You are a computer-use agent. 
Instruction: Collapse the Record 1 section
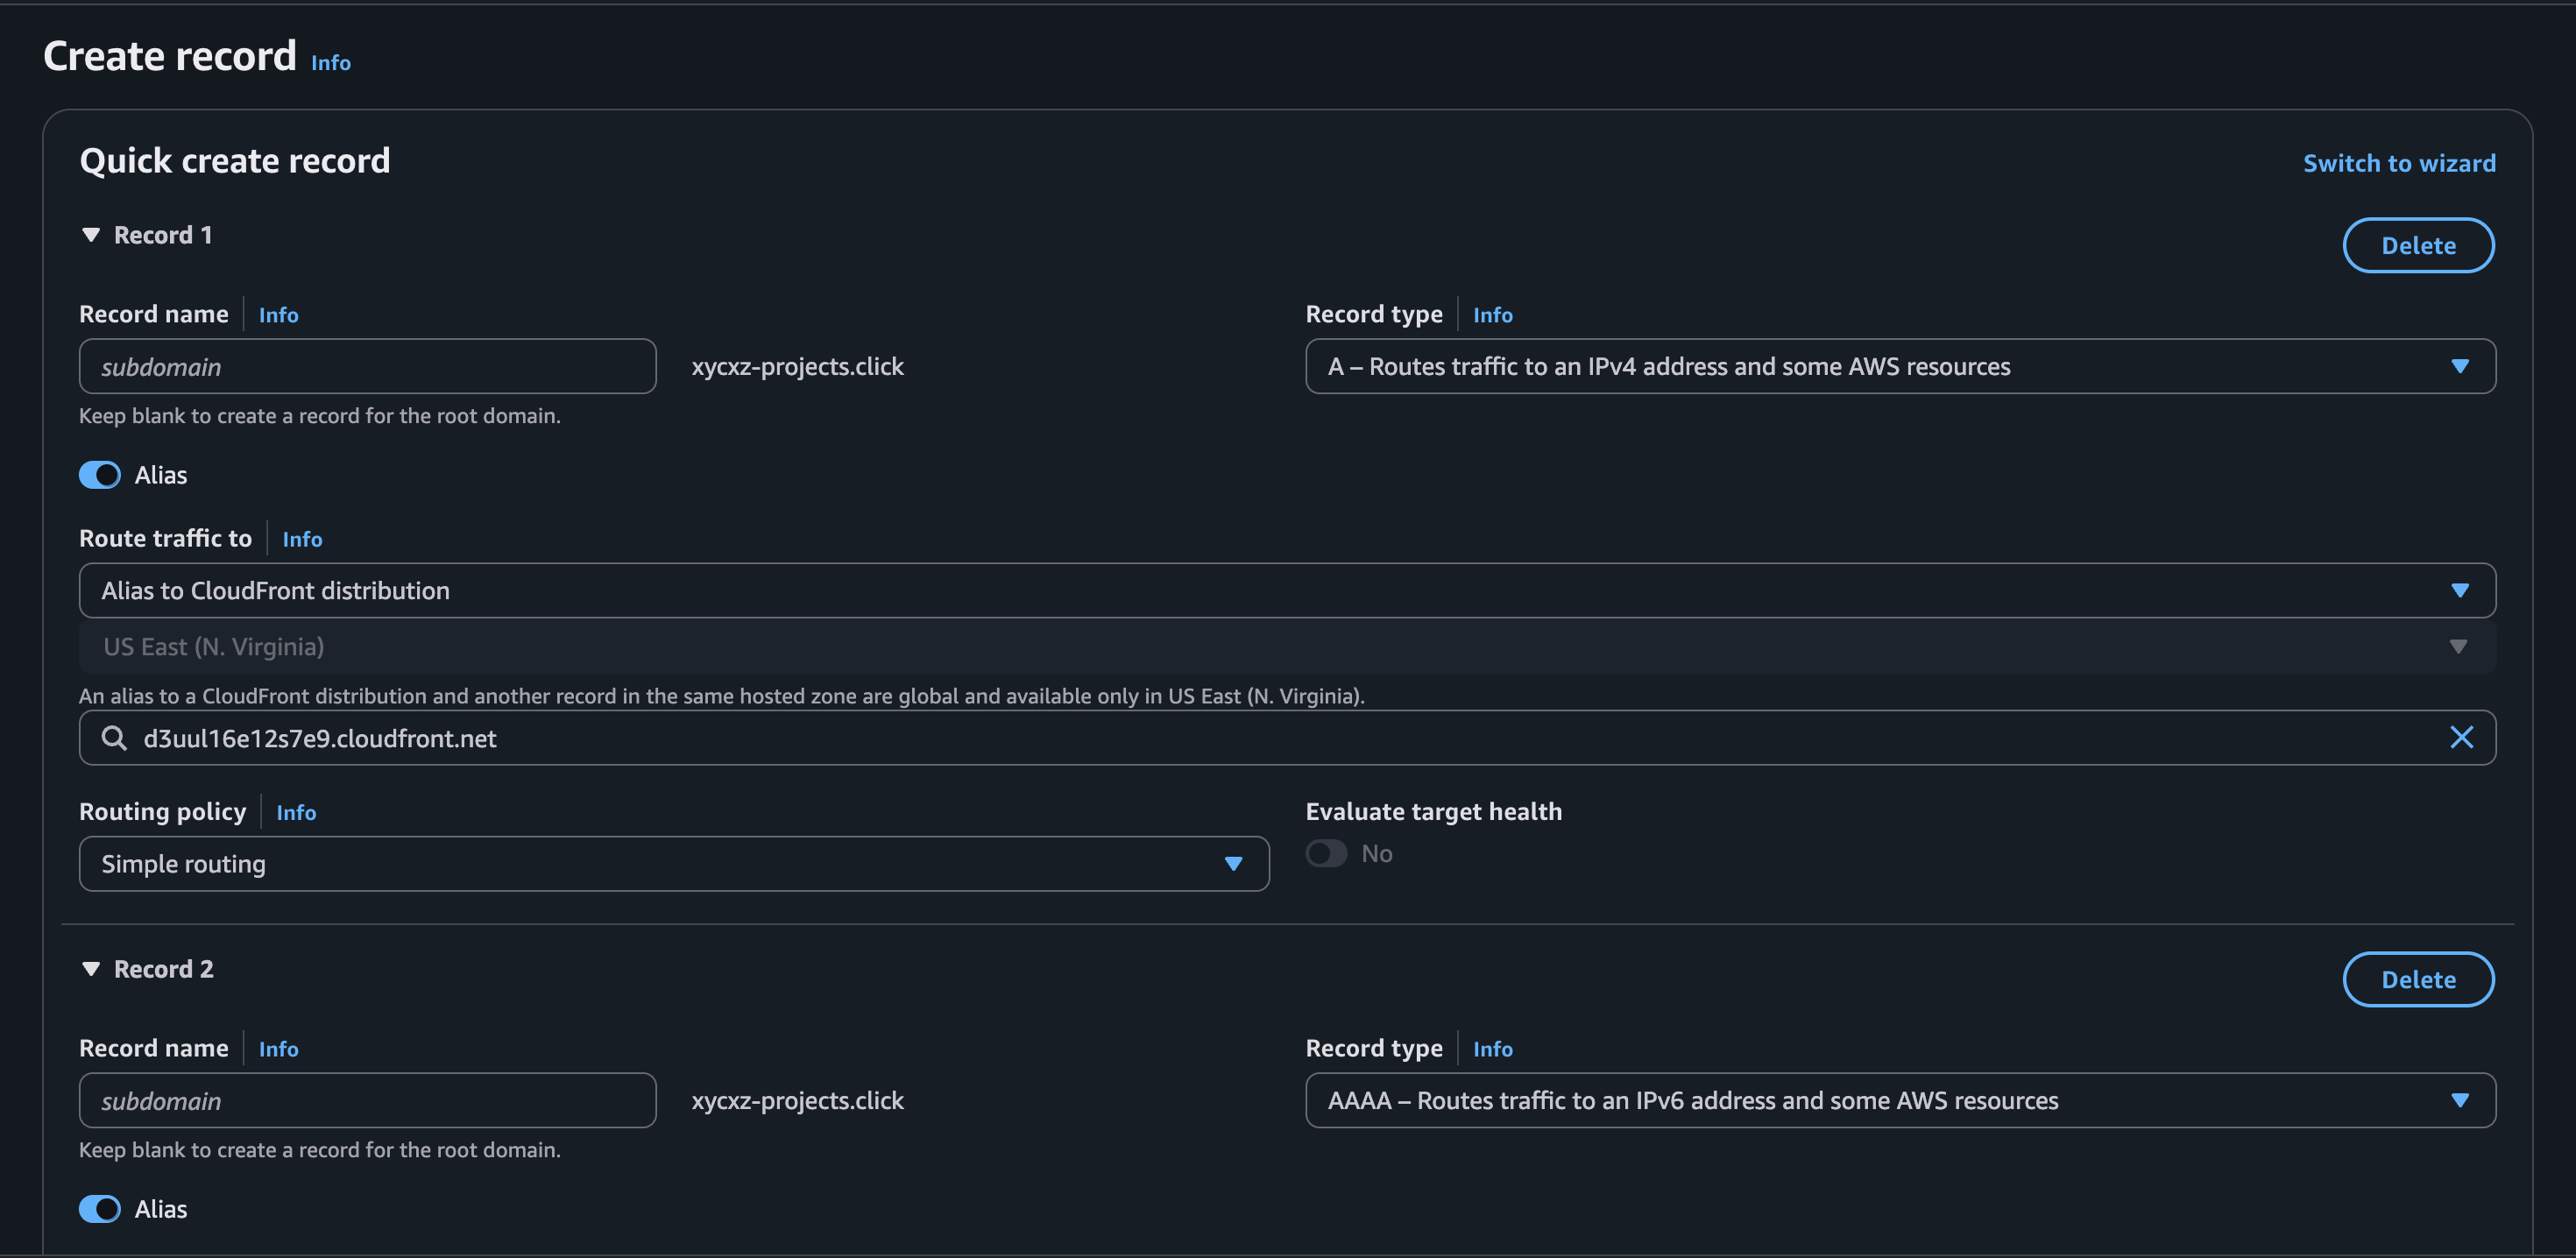pos(91,234)
